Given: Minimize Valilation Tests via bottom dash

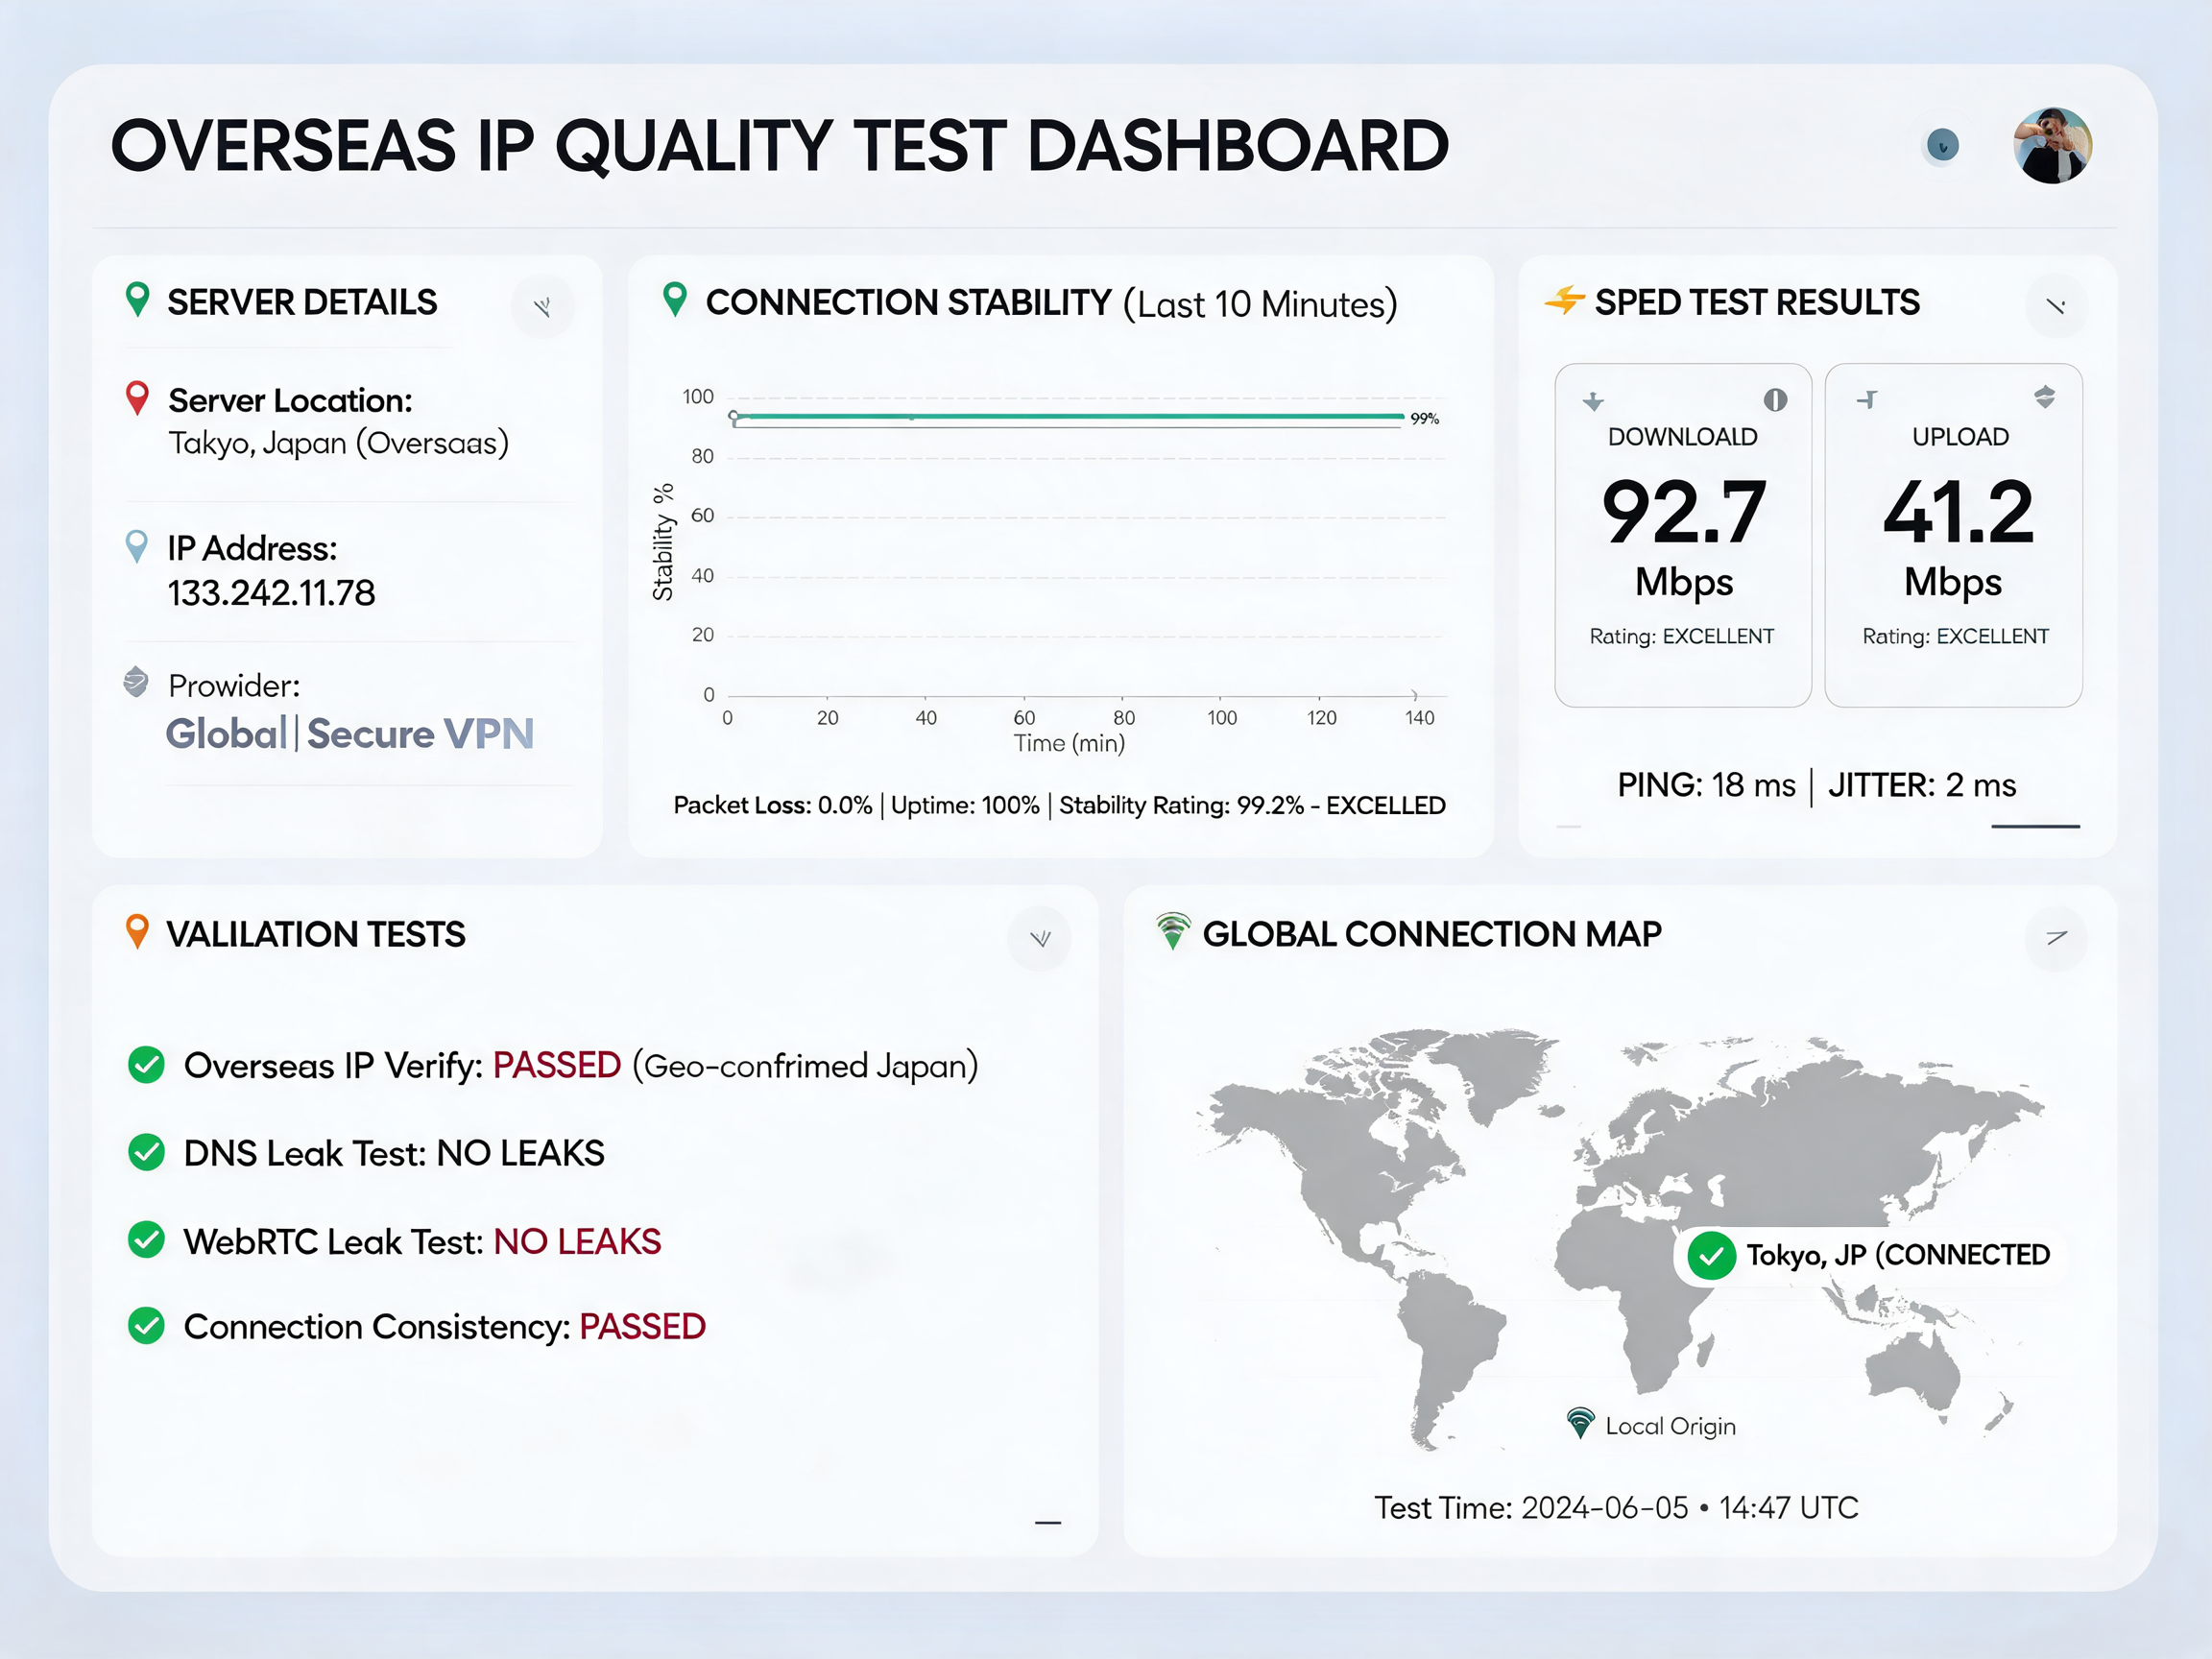Looking at the screenshot, I should pyautogui.click(x=1047, y=1523).
